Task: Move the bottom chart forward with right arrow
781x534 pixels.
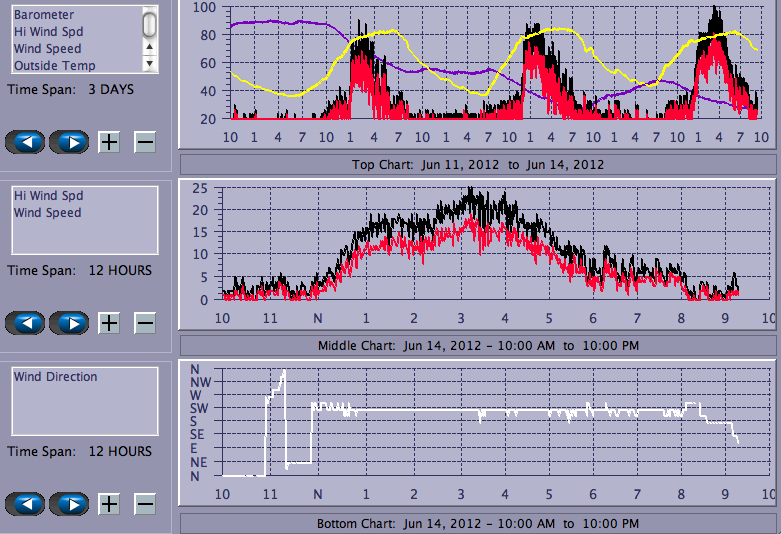Action: (68, 504)
